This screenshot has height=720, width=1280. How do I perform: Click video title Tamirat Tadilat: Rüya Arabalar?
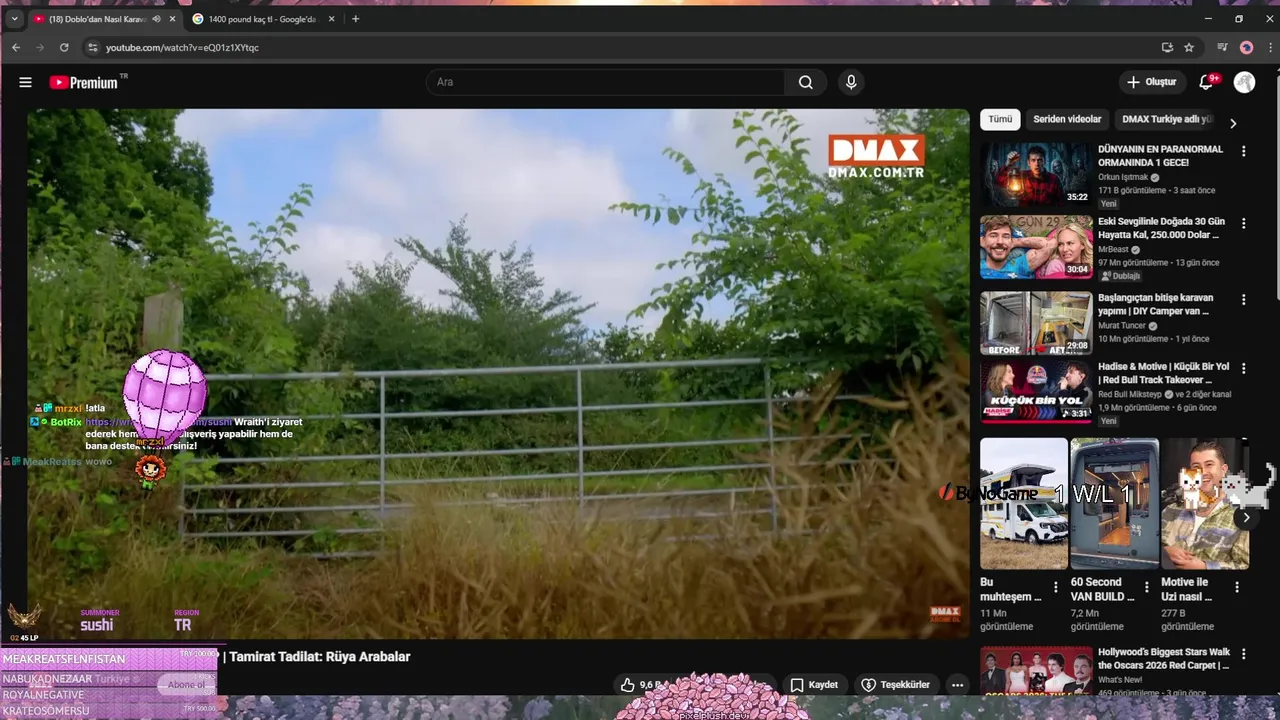(320, 657)
